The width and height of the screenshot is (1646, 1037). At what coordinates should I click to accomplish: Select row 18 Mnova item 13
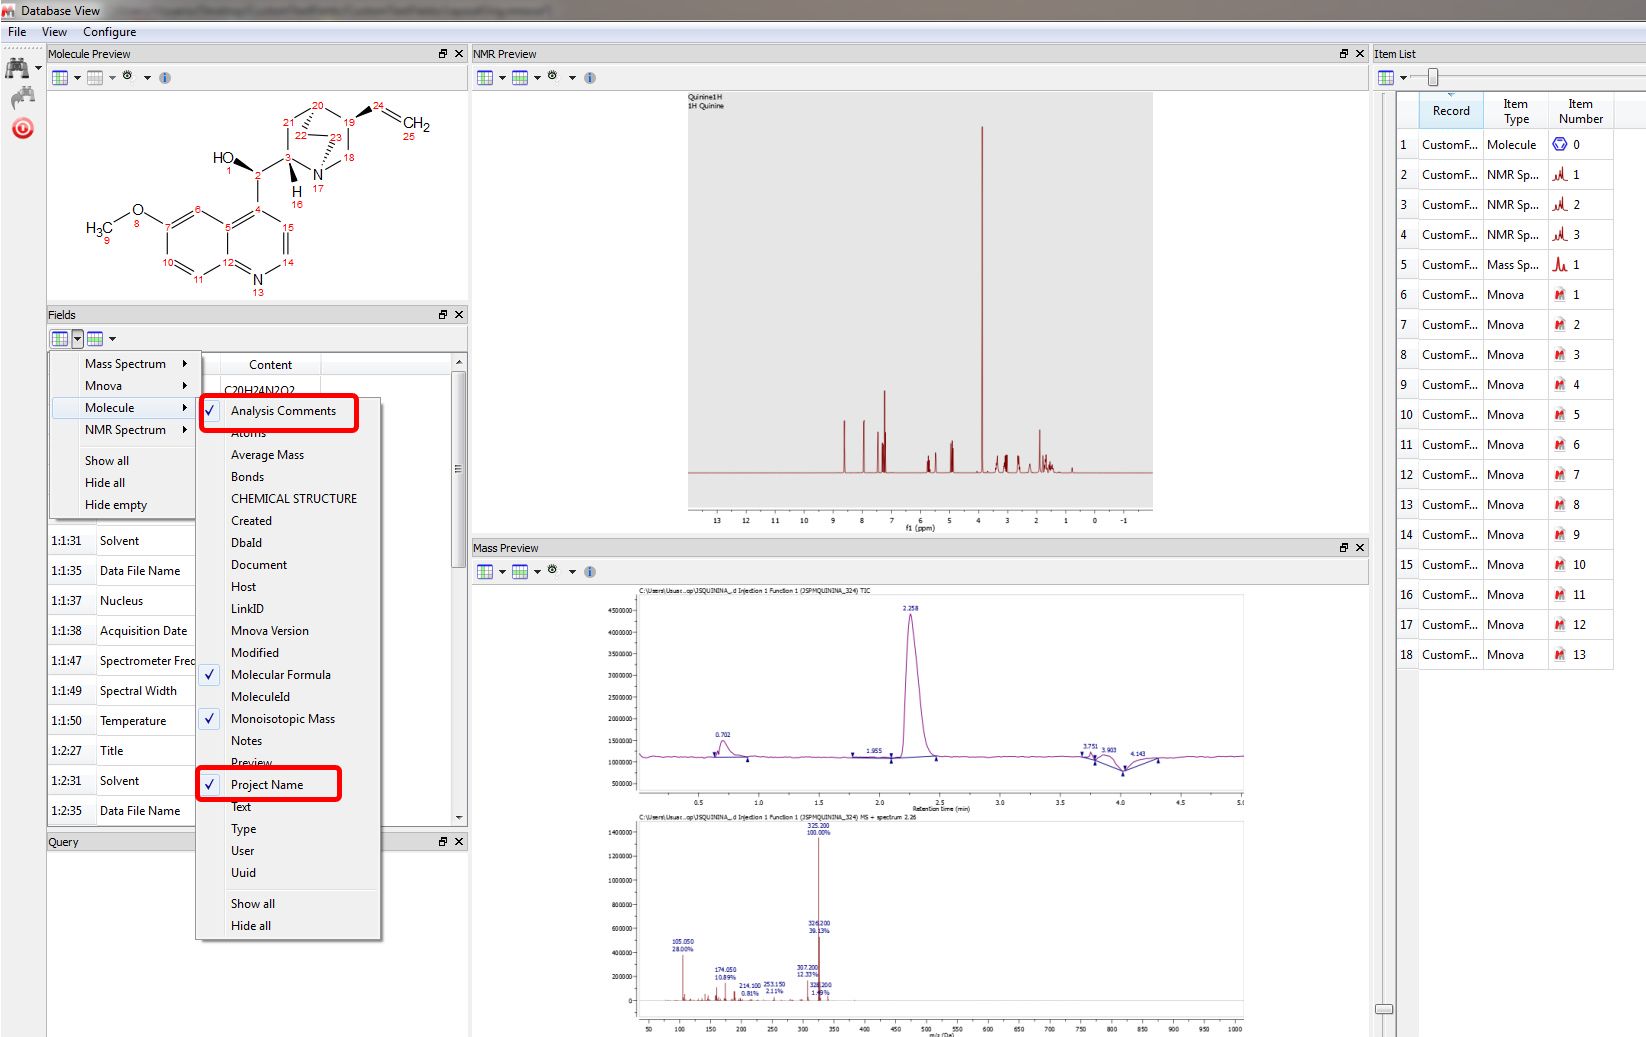tap(1505, 655)
